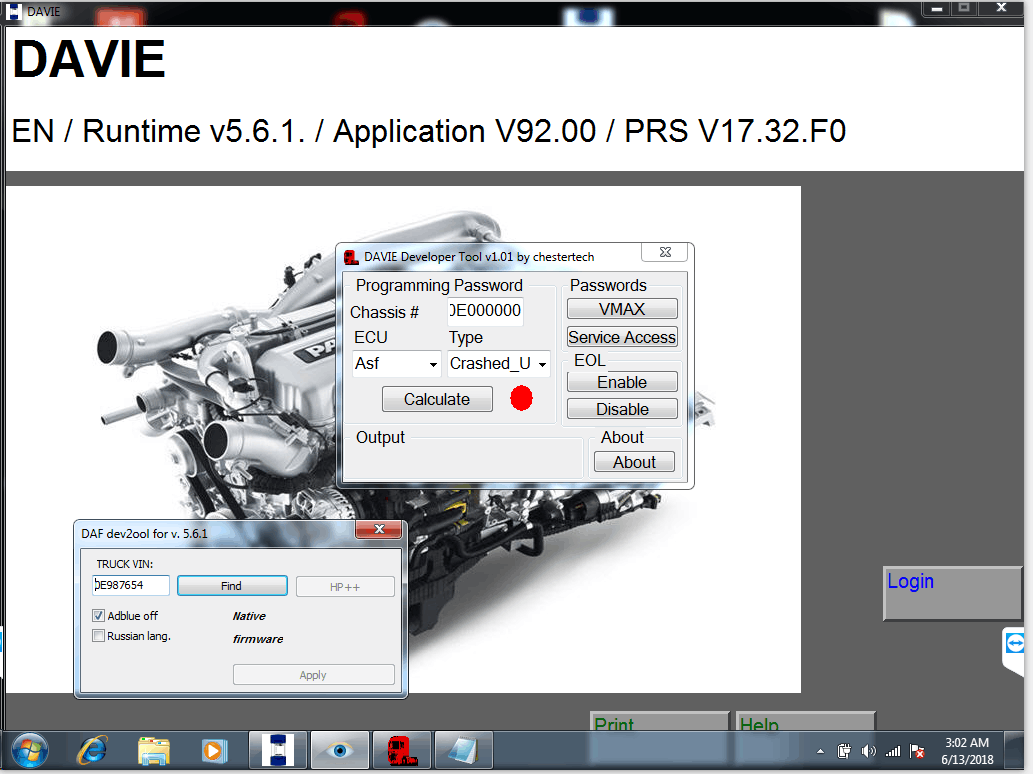
Task: Launch Internet Explorer from the taskbar
Action: (93, 749)
